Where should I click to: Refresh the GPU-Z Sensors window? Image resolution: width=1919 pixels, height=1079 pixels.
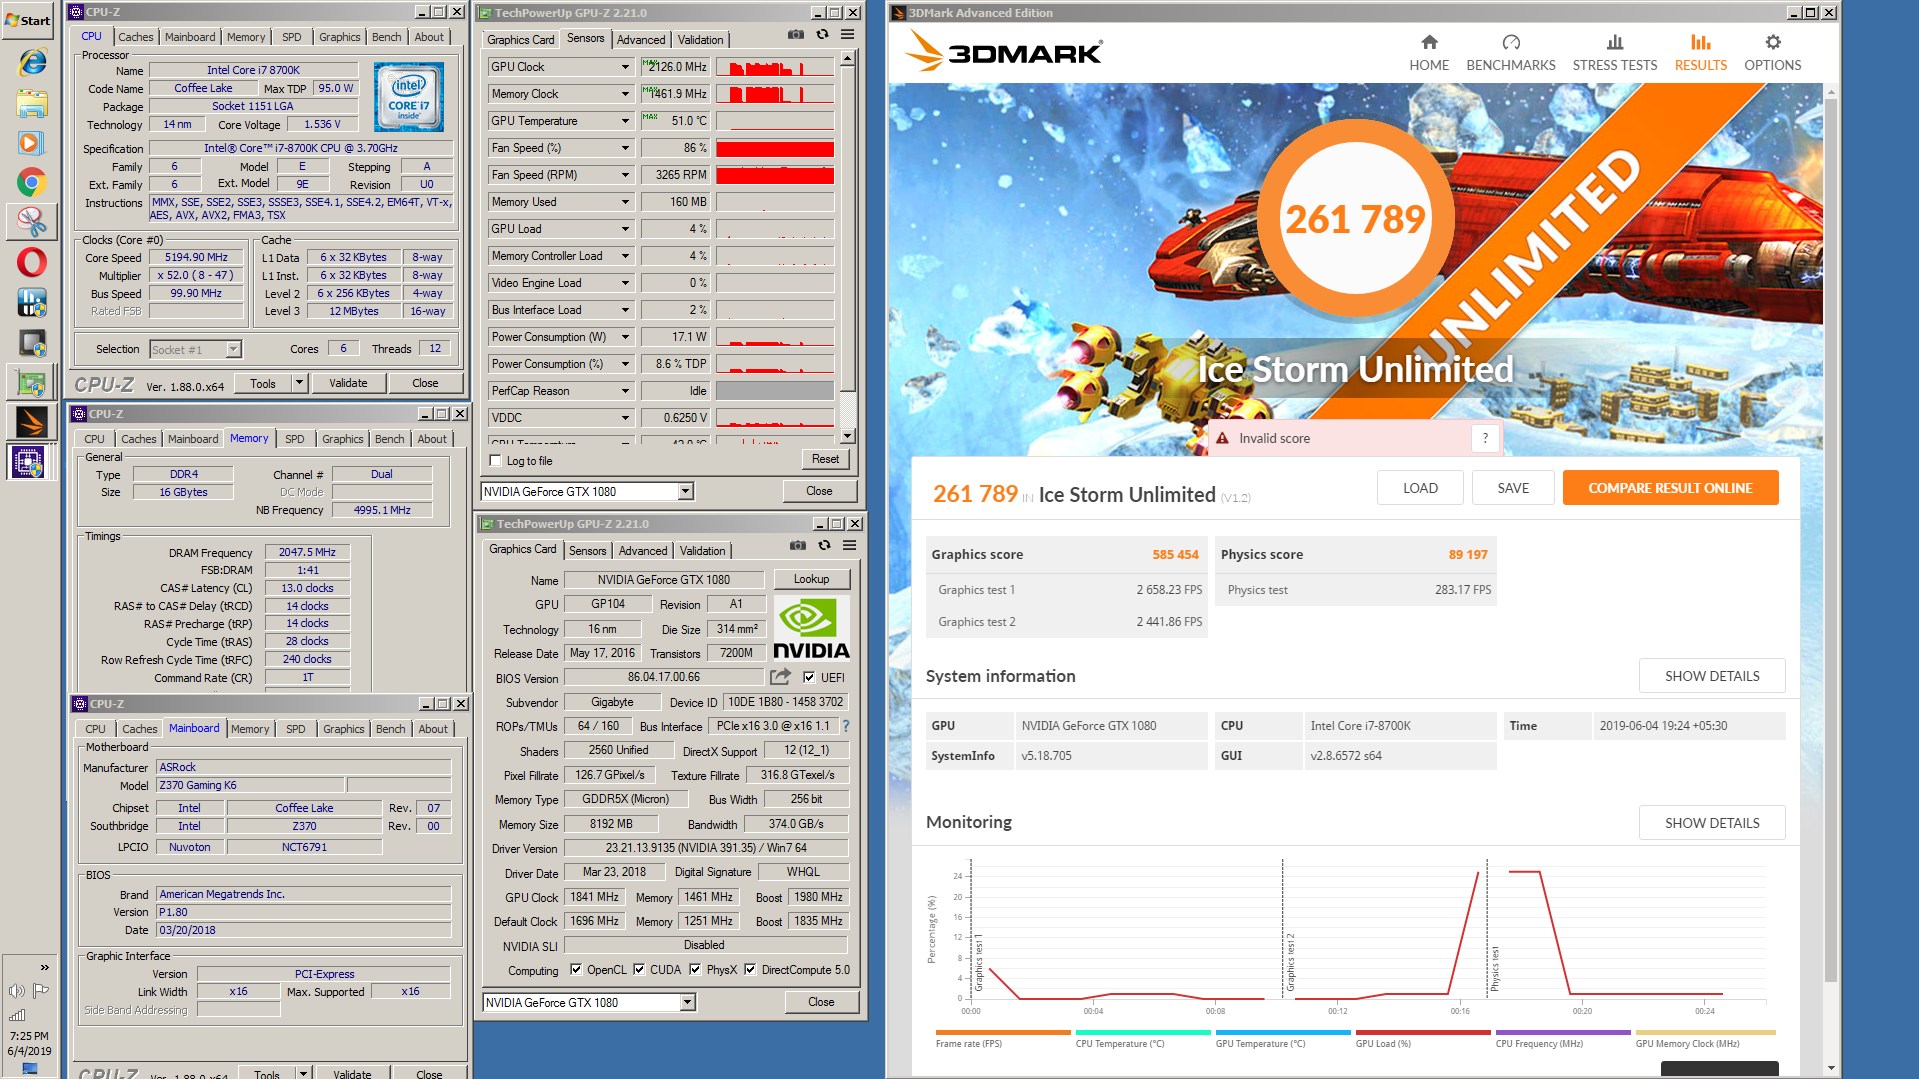click(x=822, y=35)
